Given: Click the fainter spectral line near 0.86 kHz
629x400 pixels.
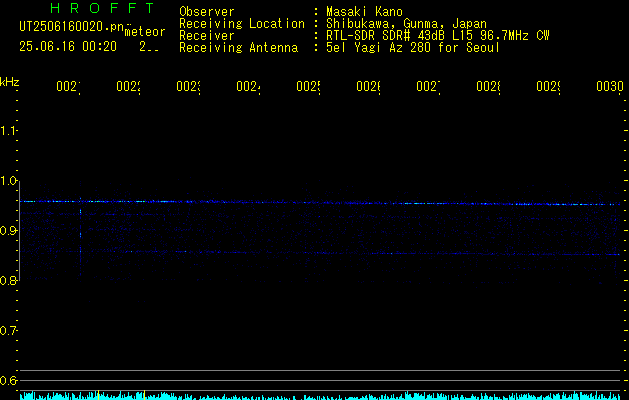Looking at the screenshot, I should coord(320,253).
